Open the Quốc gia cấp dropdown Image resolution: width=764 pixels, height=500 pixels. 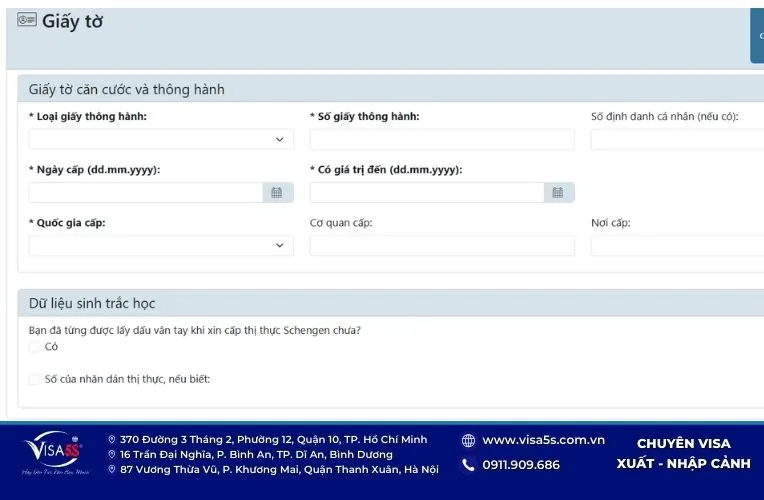click(x=161, y=246)
